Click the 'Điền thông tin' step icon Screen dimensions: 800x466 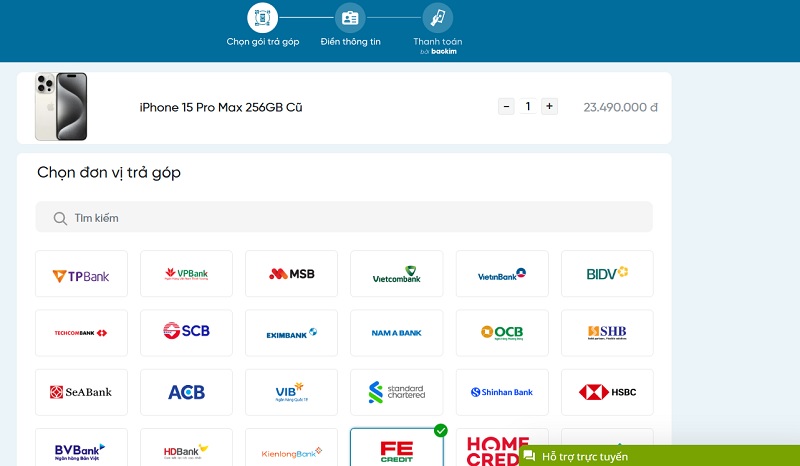tap(350, 18)
